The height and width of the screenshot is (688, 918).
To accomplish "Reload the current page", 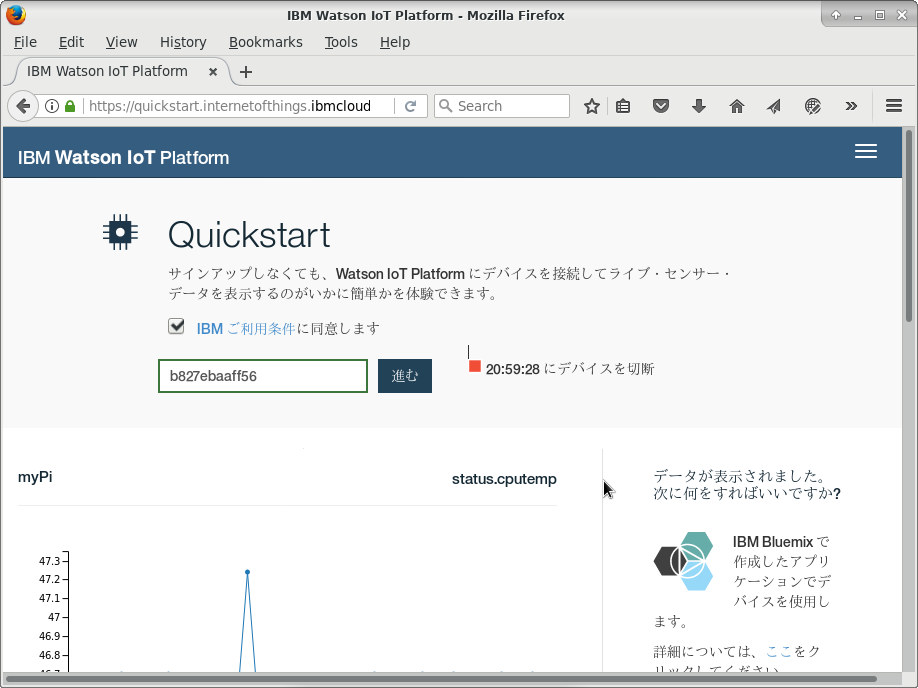I will pyautogui.click(x=411, y=105).
